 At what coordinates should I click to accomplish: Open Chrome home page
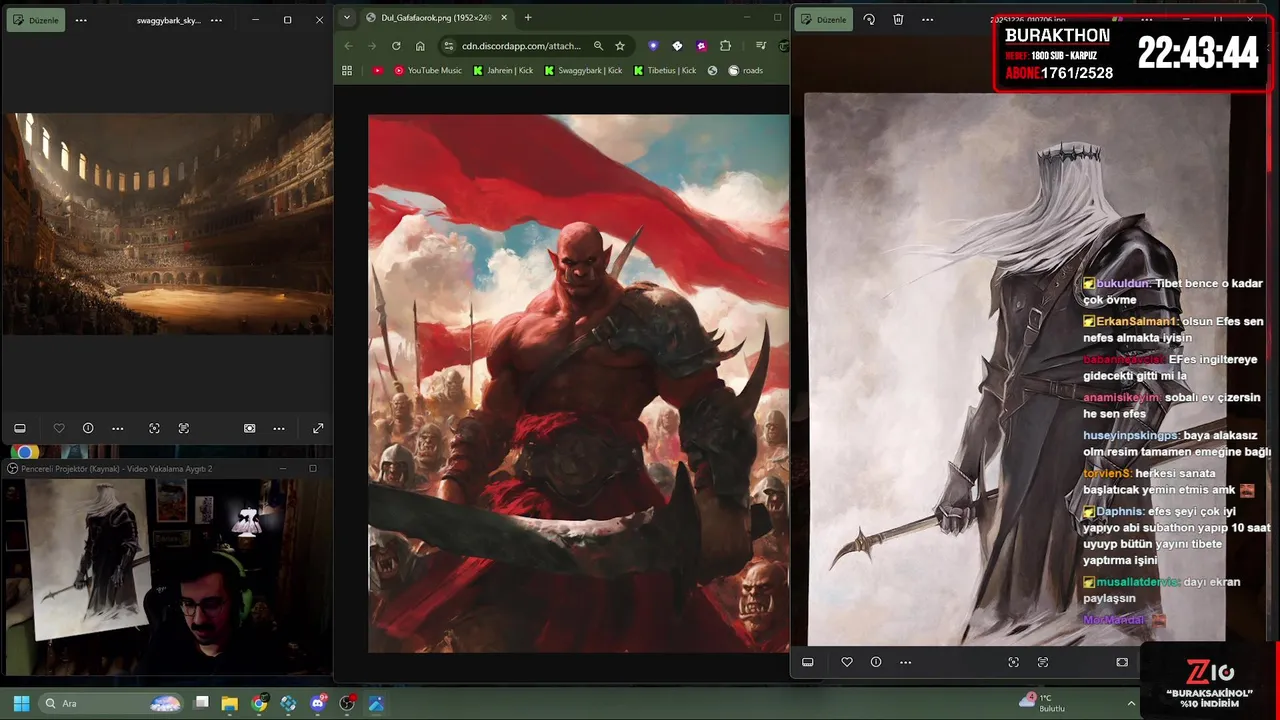pyautogui.click(x=420, y=46)
